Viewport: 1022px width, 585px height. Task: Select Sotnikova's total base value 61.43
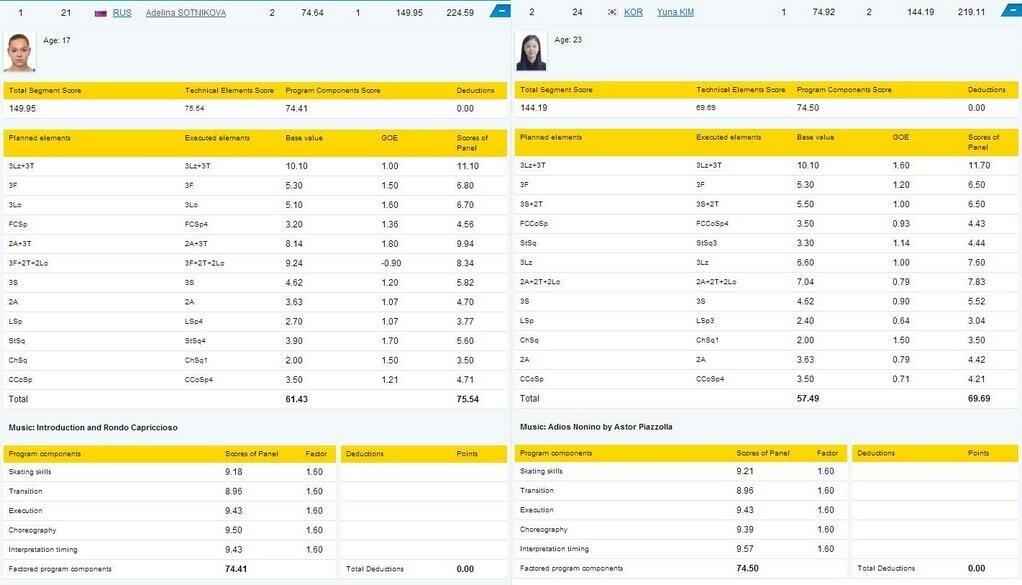pyautogui.click(x=297, y=399)
